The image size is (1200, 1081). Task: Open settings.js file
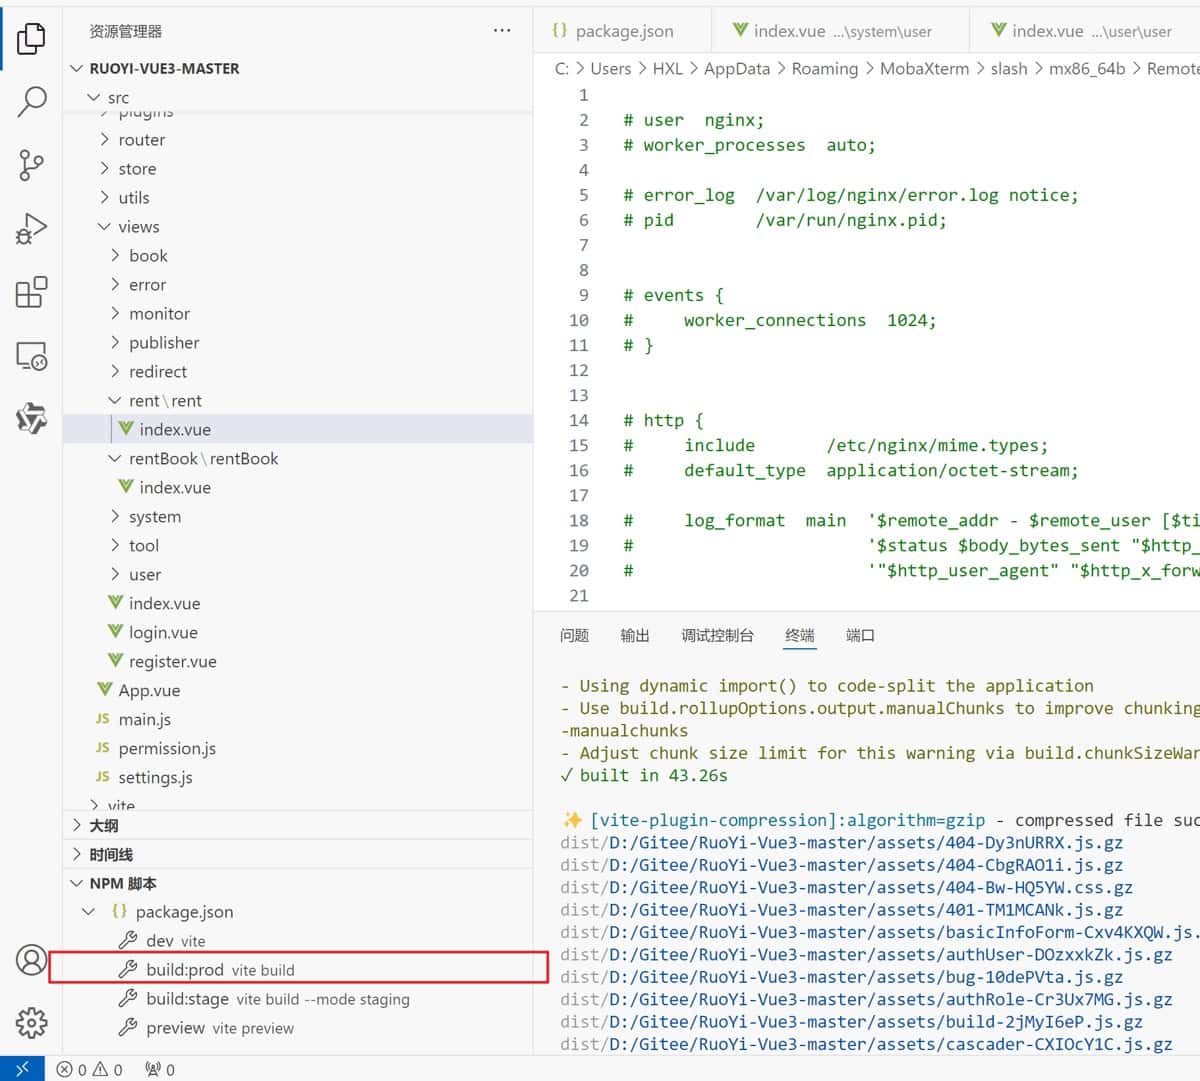(298, 777)
